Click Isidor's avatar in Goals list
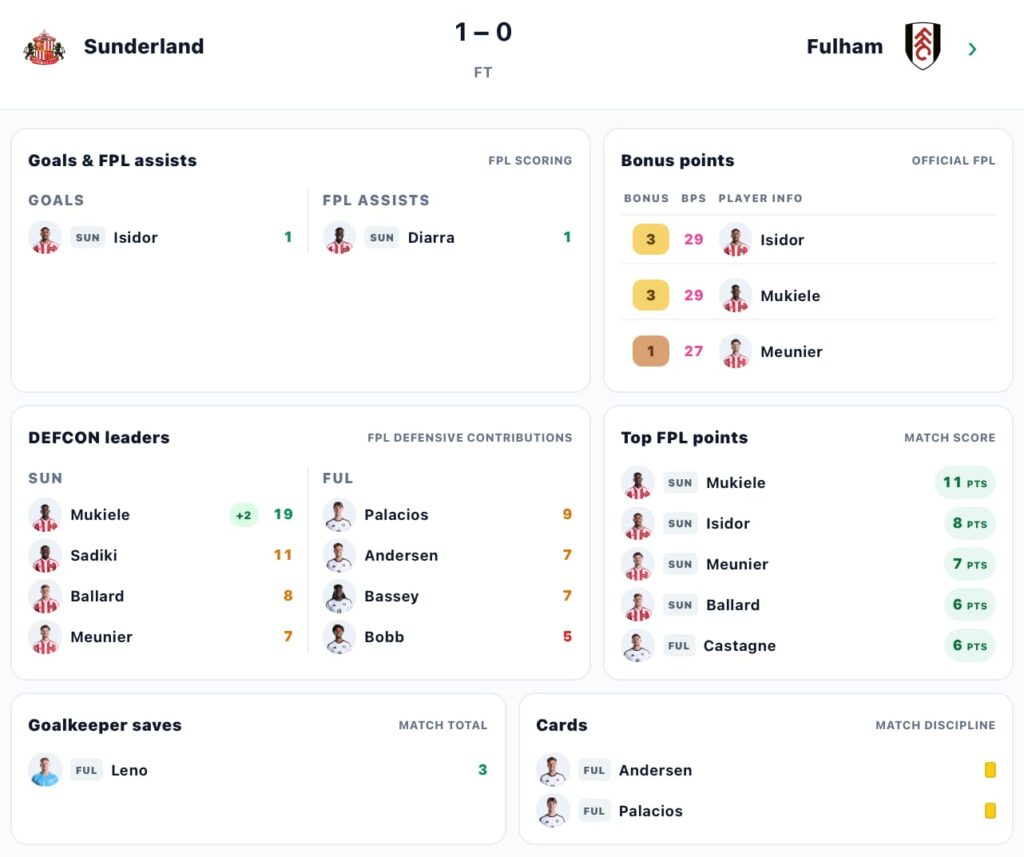This screenshot has height=857, width=1024. [45, 237]
